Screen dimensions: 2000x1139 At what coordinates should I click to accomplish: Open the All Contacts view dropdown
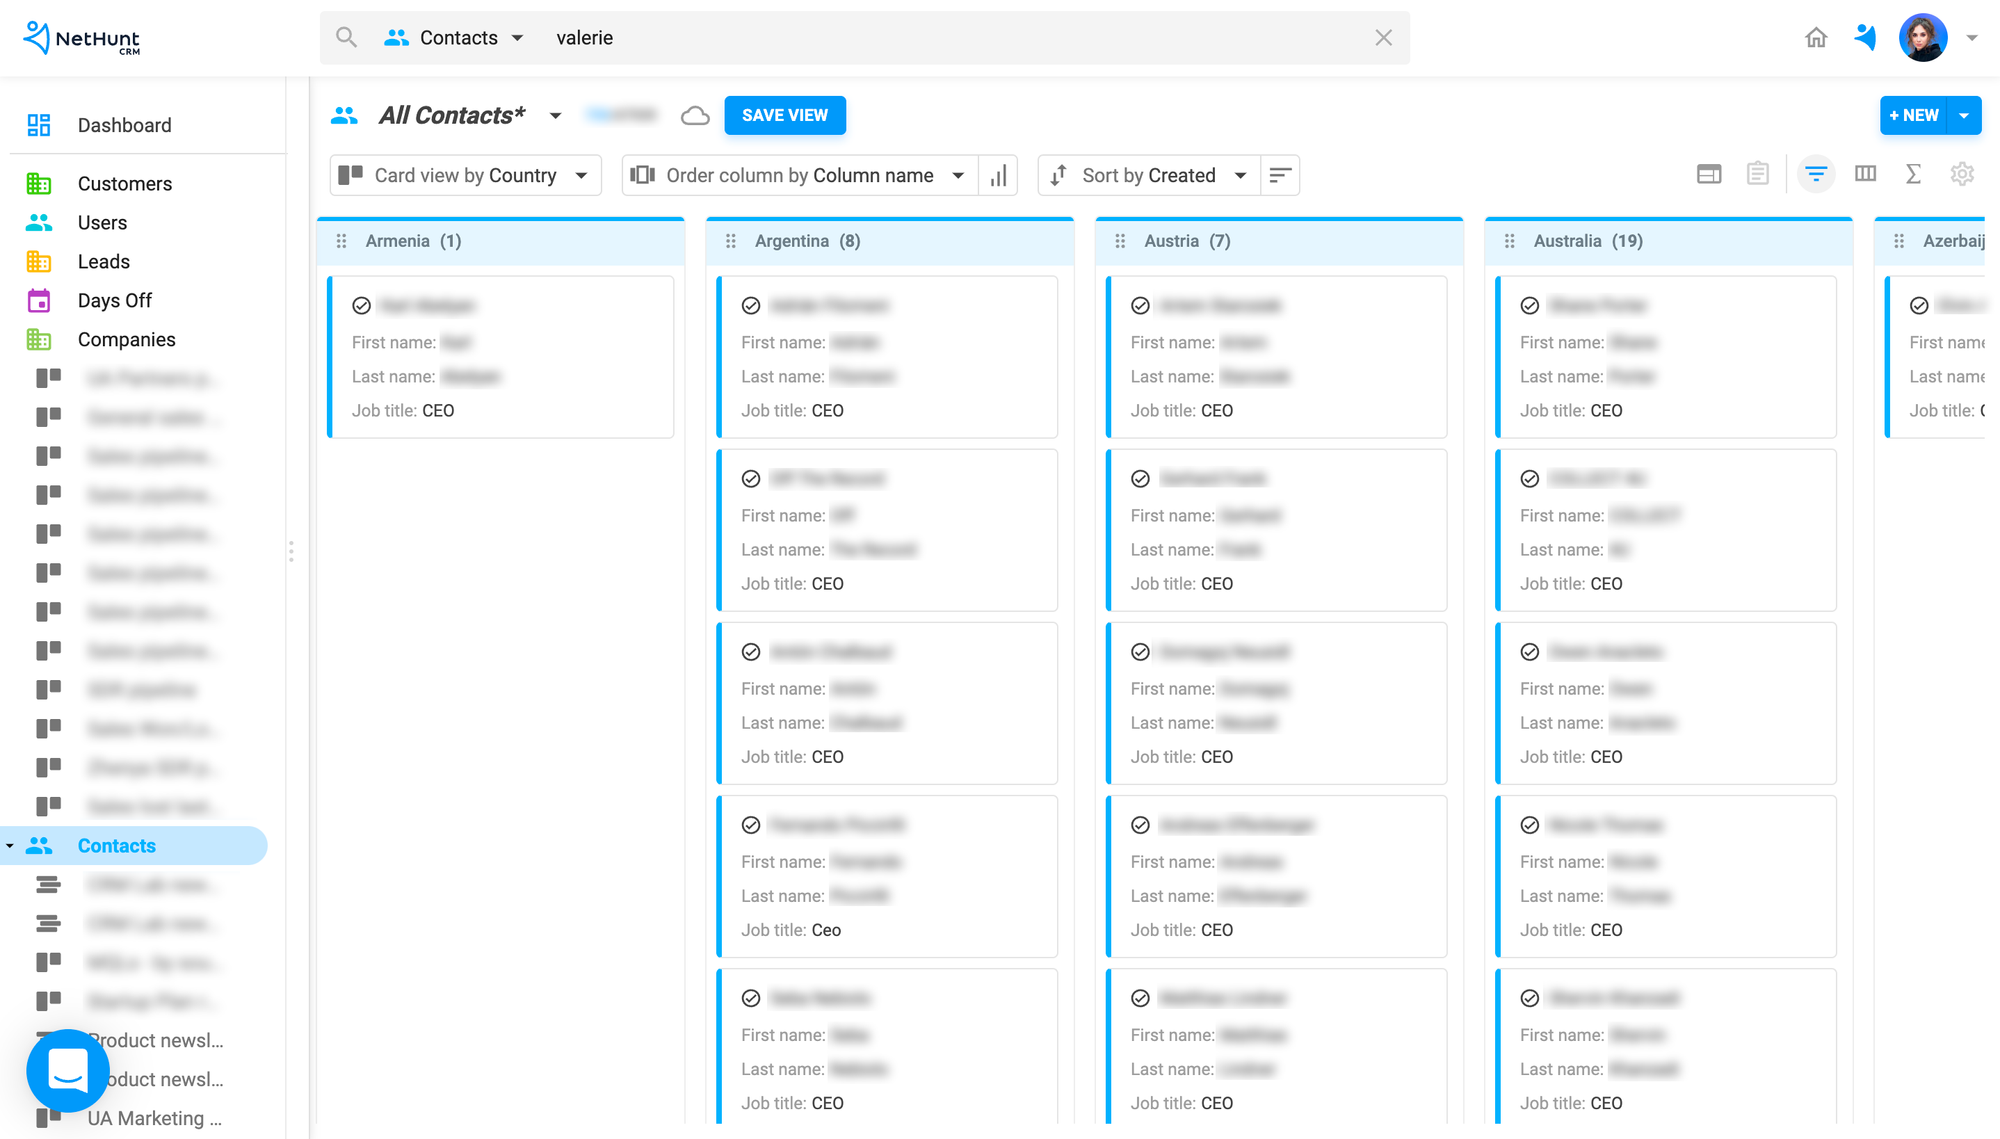pos(556,115)
